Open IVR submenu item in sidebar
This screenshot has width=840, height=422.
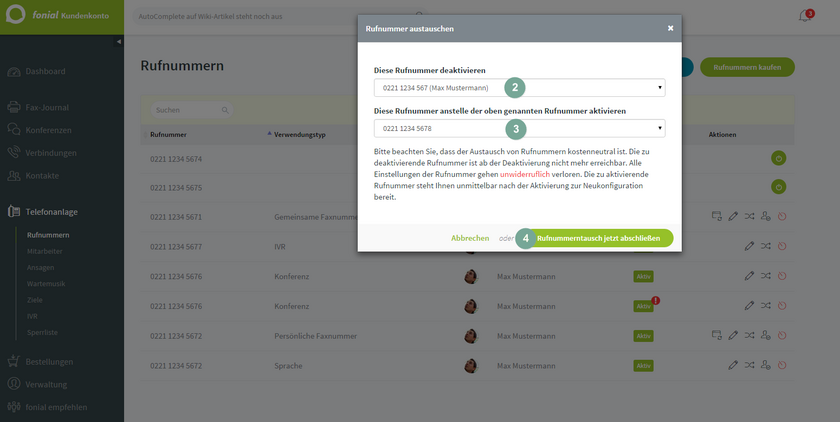click(32, 316)
